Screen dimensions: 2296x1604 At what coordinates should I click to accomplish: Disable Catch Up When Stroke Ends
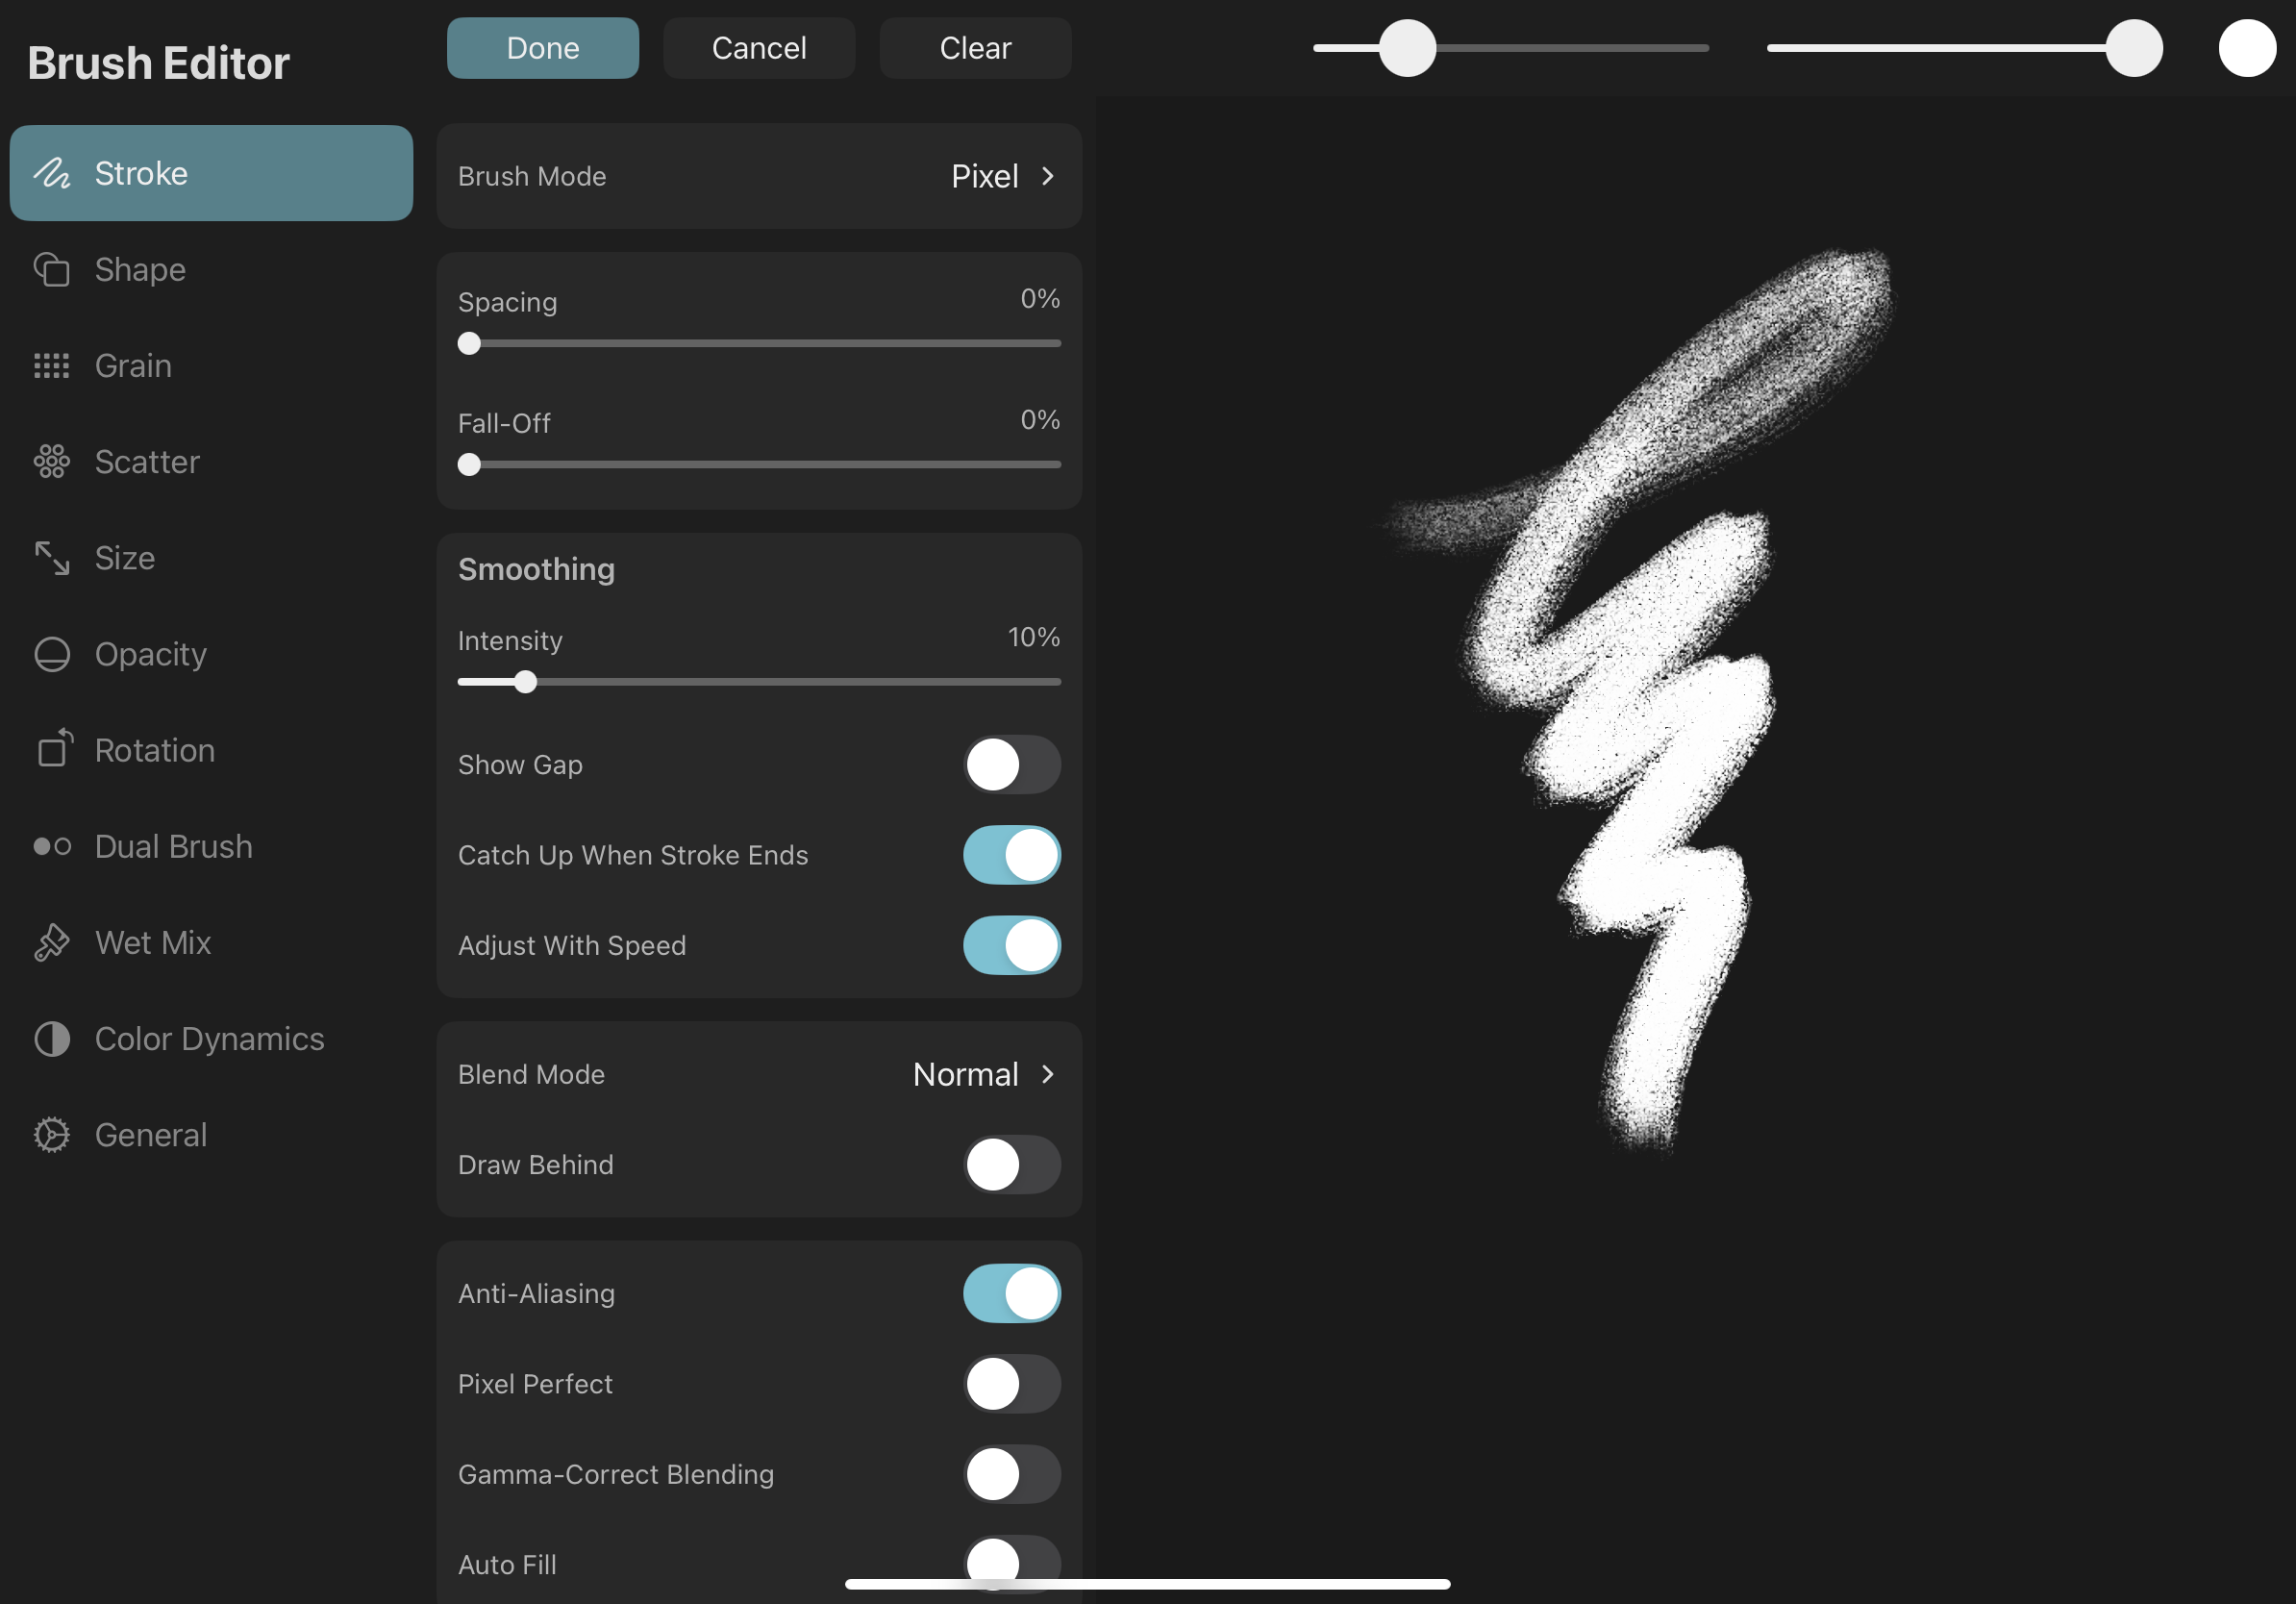1012,855
